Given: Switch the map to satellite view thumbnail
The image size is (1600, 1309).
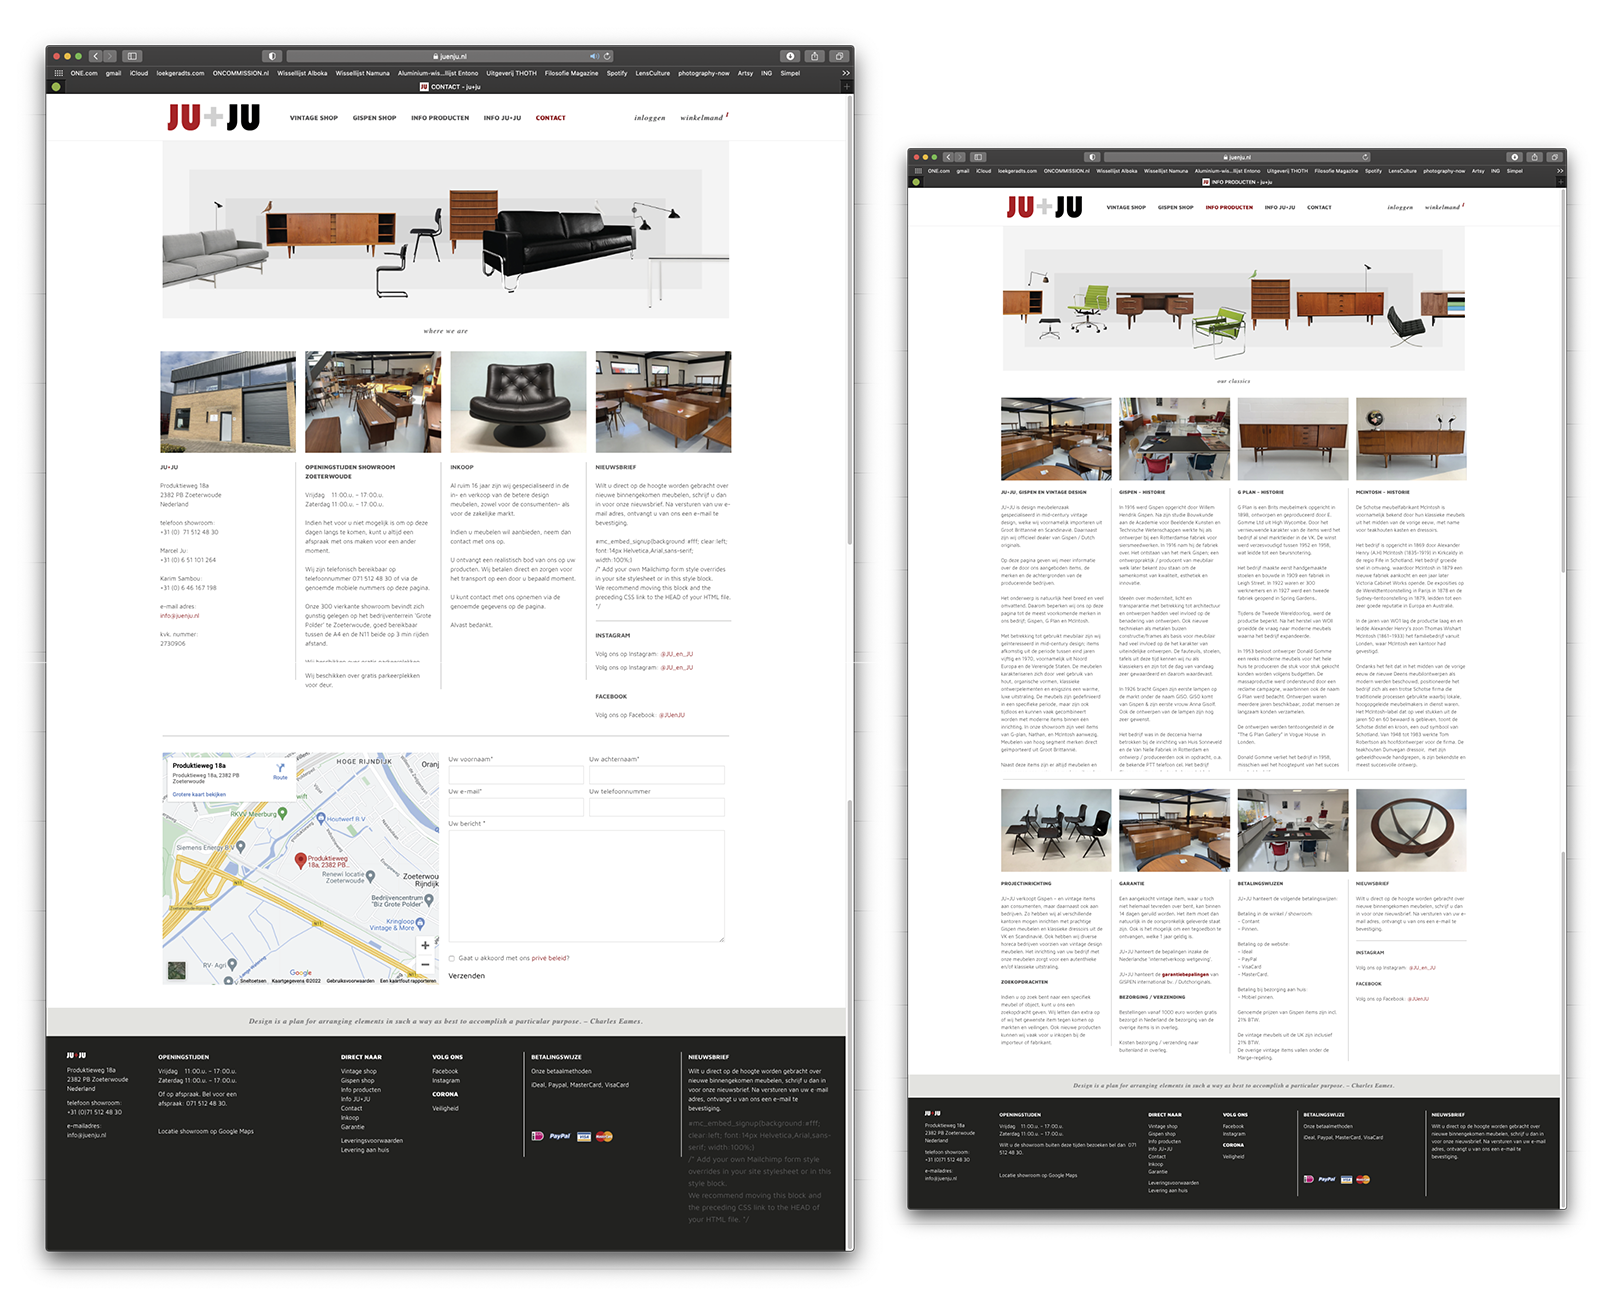Looking at the screenshot, I should pyautogui.click(x=177, y=969).
